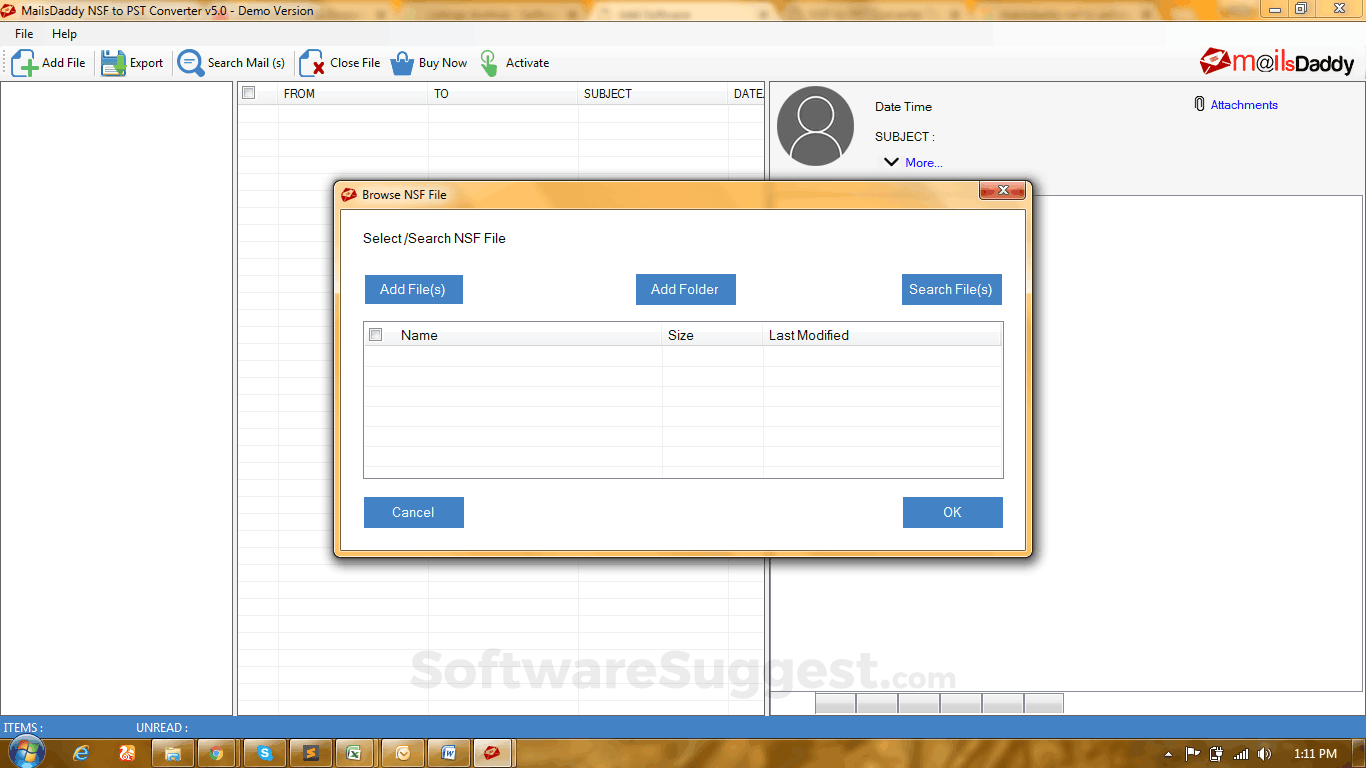The height and width of the screenshot is (768, 1366).
Task: Open the Help menu
Action: (64, 34)
